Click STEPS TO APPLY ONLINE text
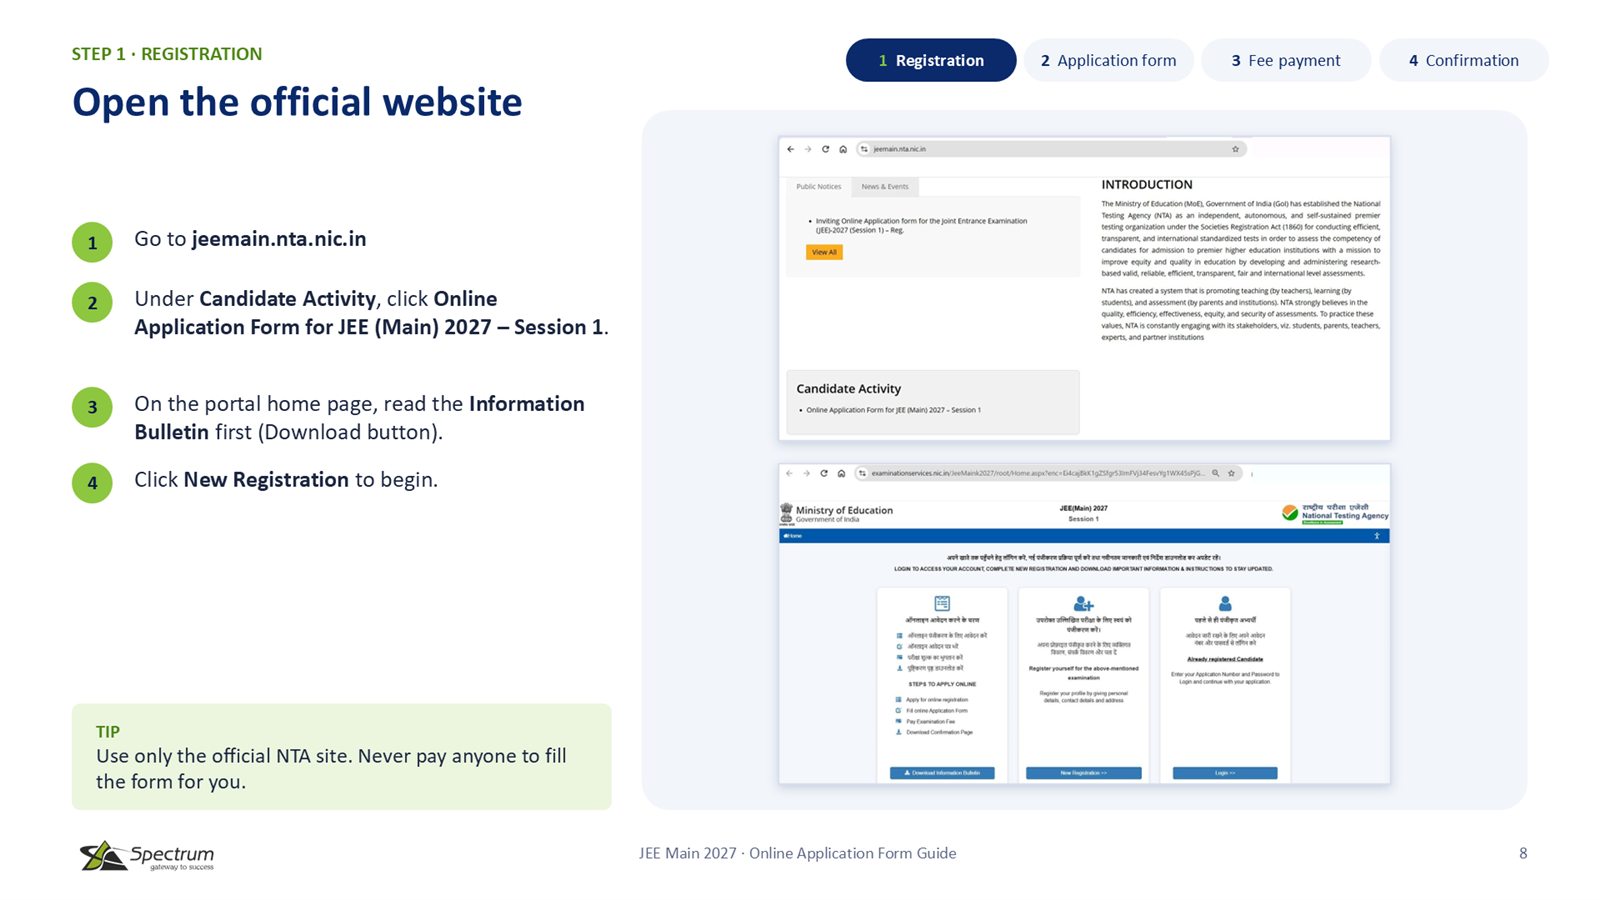Viewport: 1600px width, 900px height. tap(942, 684)
